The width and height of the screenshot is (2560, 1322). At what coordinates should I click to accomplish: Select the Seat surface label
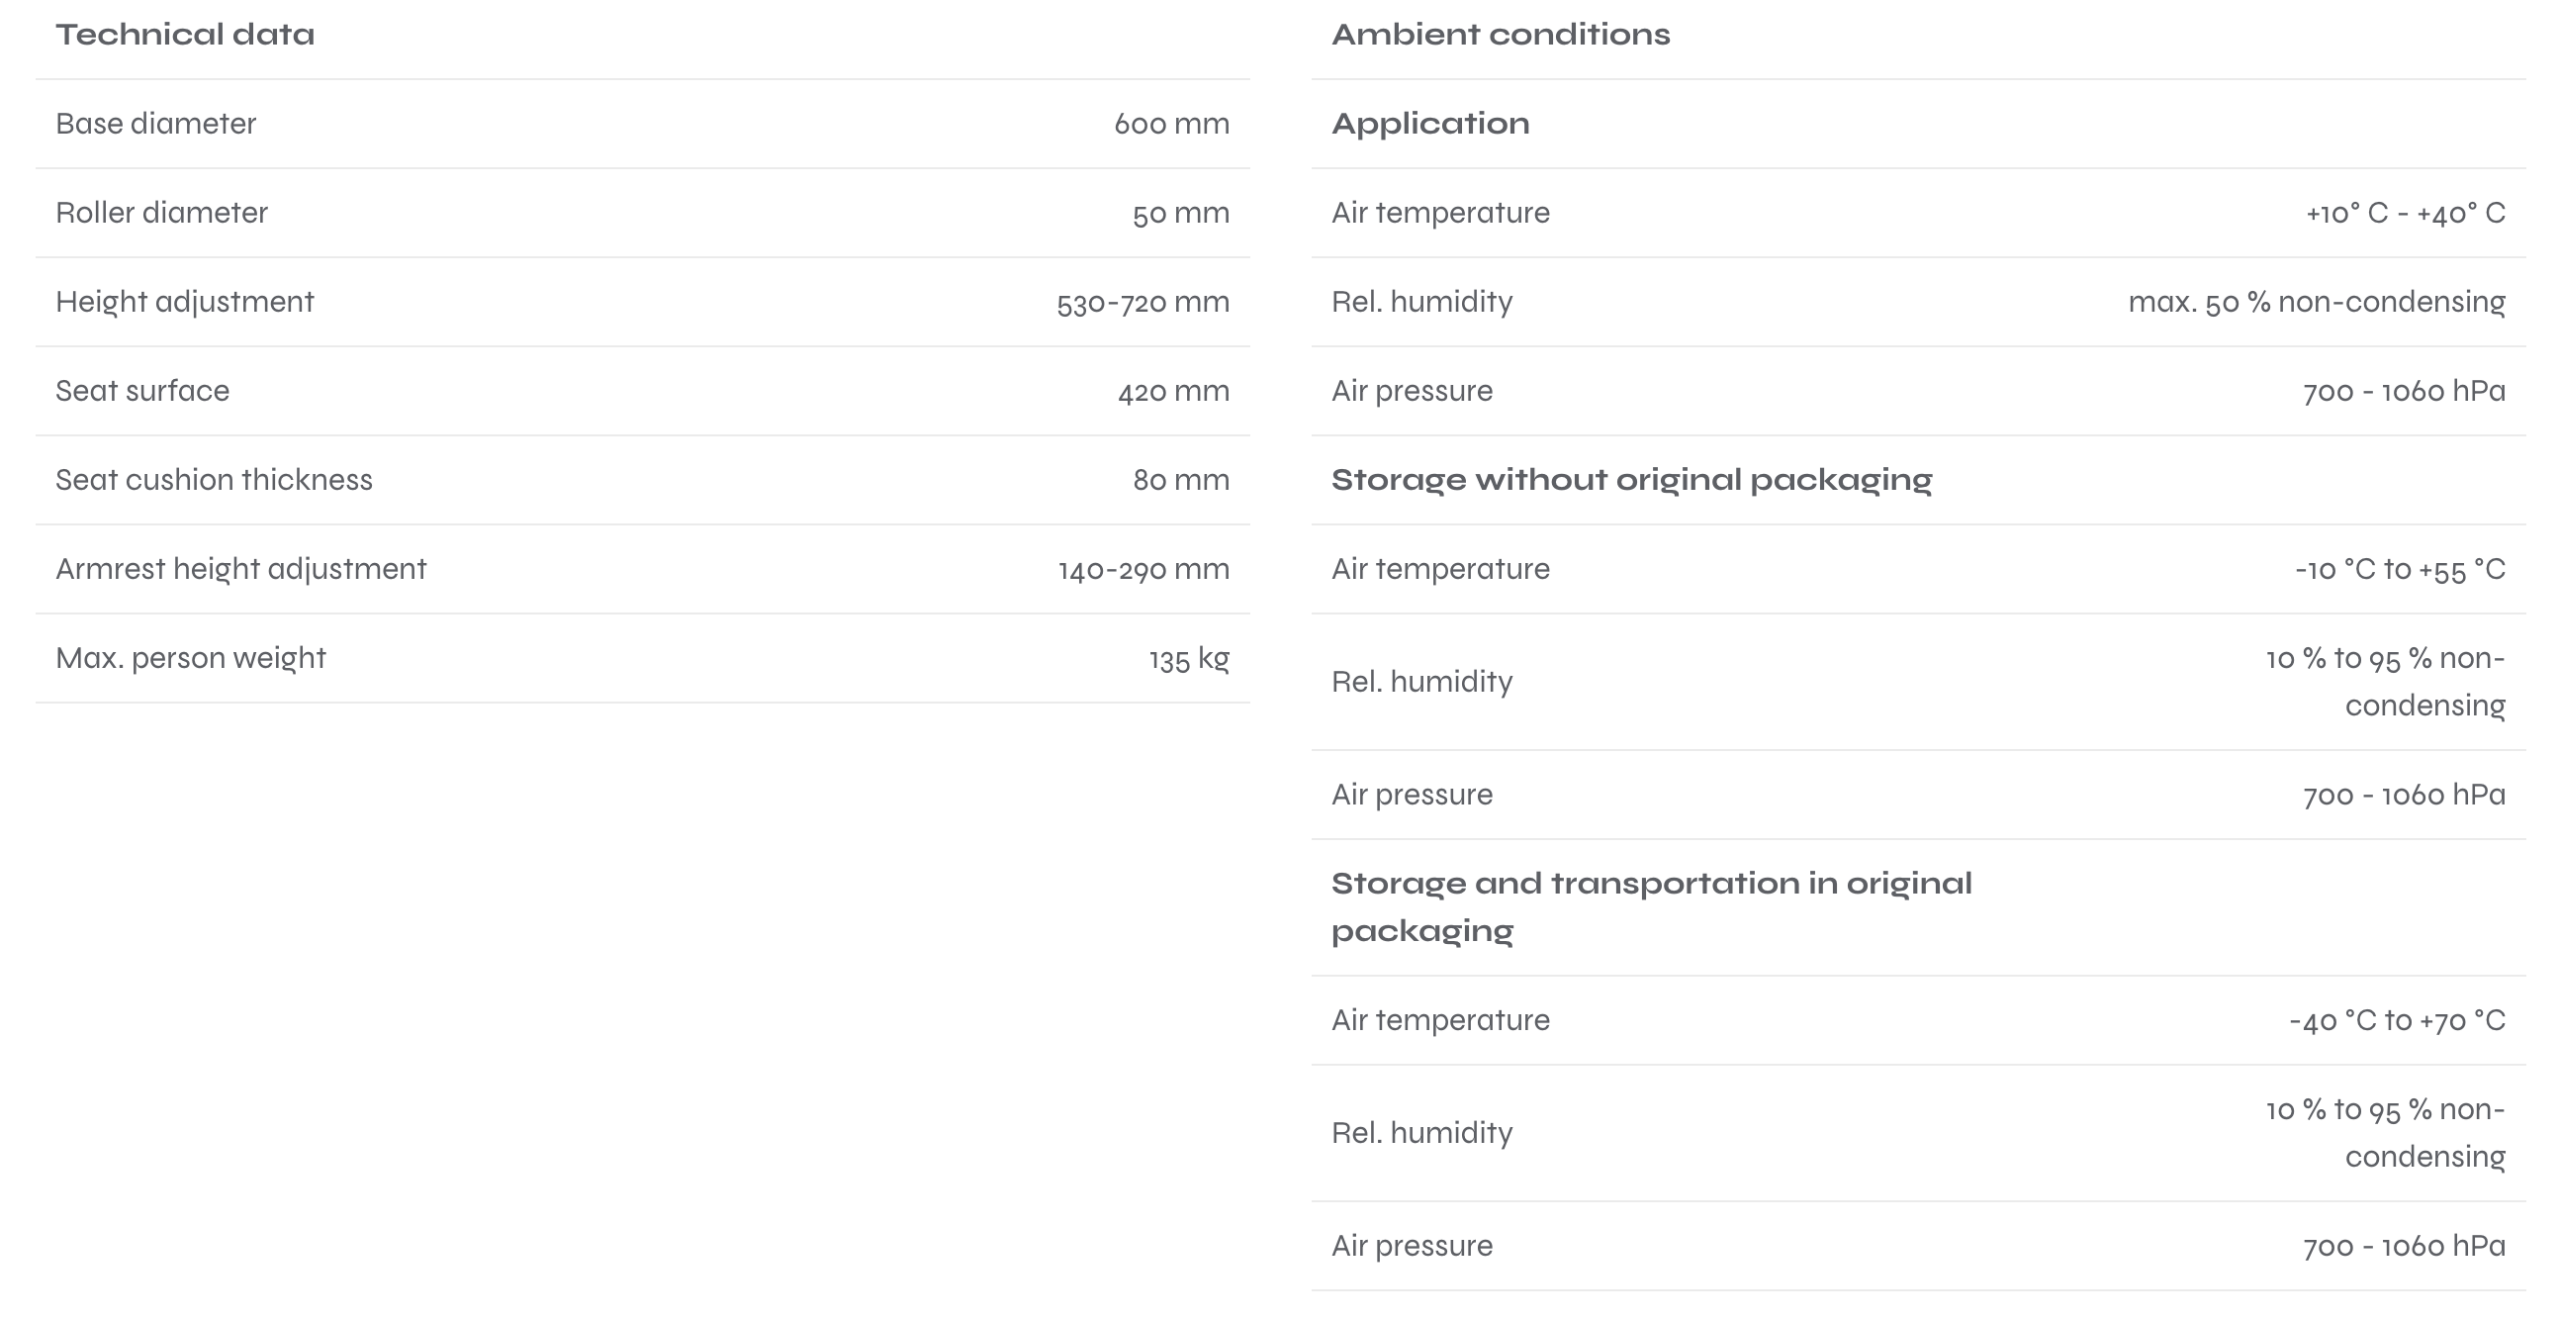[x=142, y=391]
